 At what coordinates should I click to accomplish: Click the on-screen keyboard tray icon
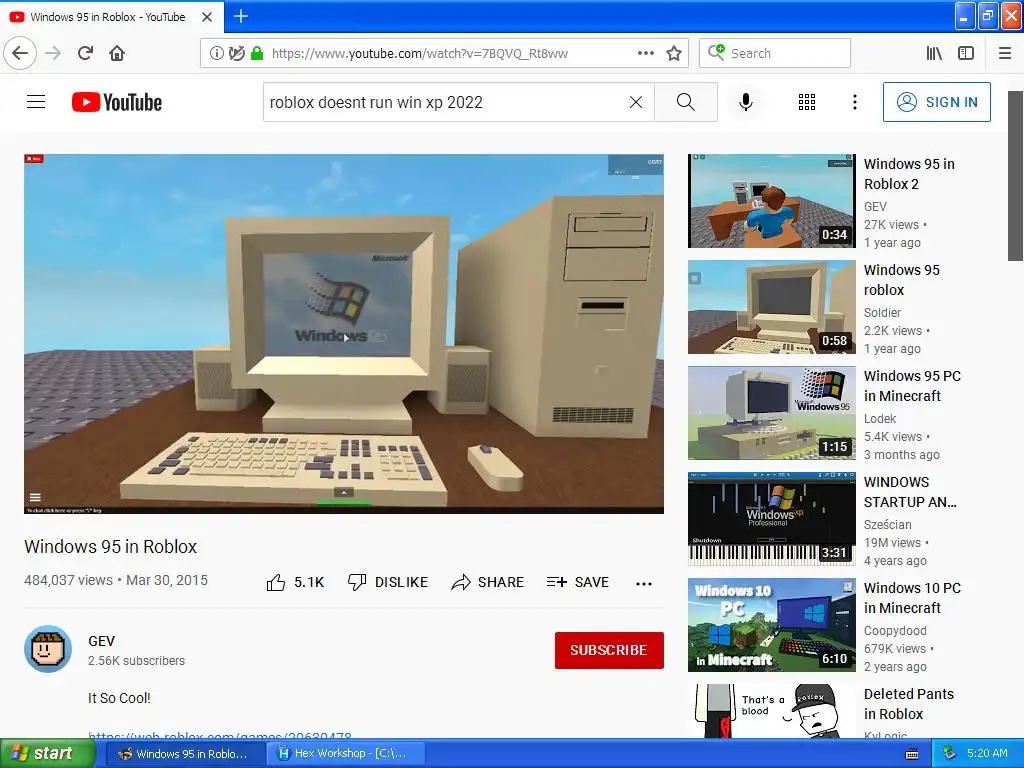912,754
